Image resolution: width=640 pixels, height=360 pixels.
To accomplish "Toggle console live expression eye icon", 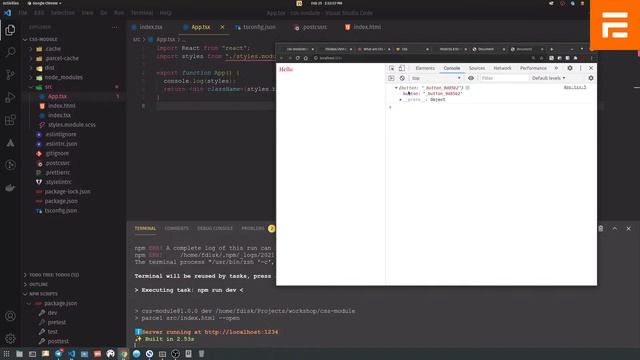I will (471, 78).
